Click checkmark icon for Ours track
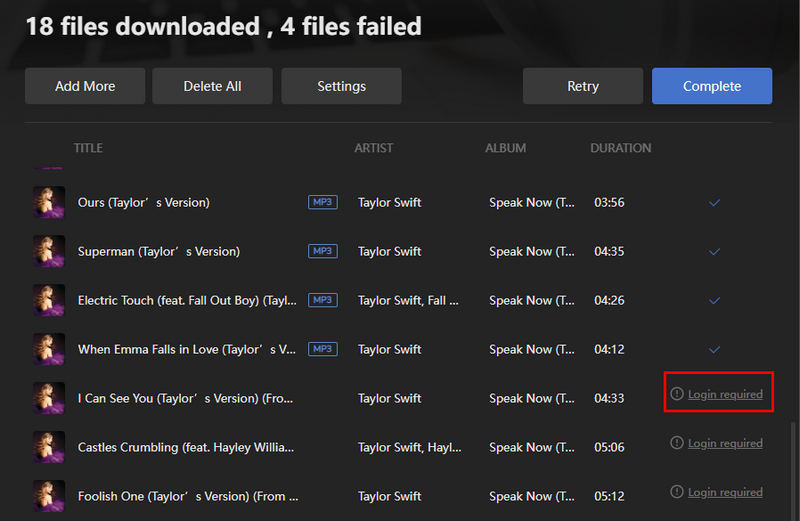The image size is (800, 521). pos(714,203)
